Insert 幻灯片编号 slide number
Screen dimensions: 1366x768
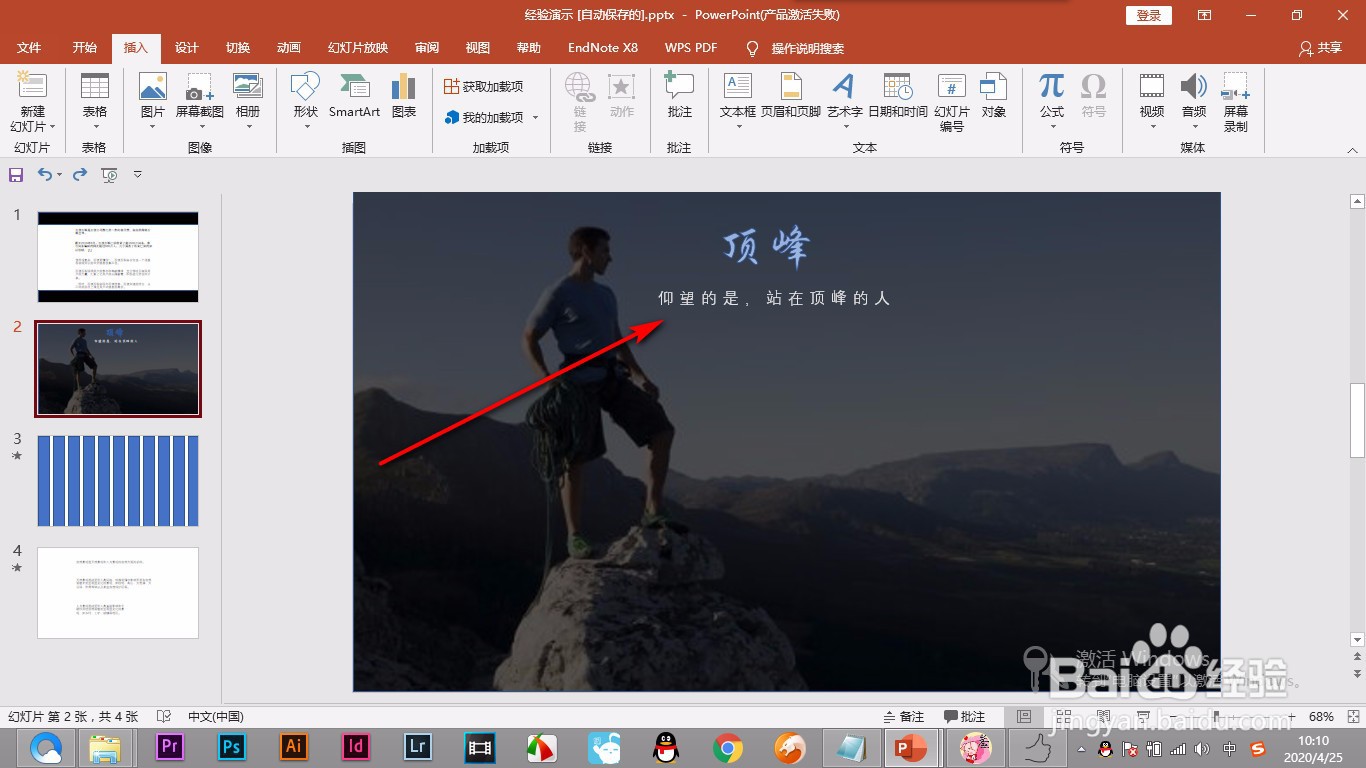[952, 103]
